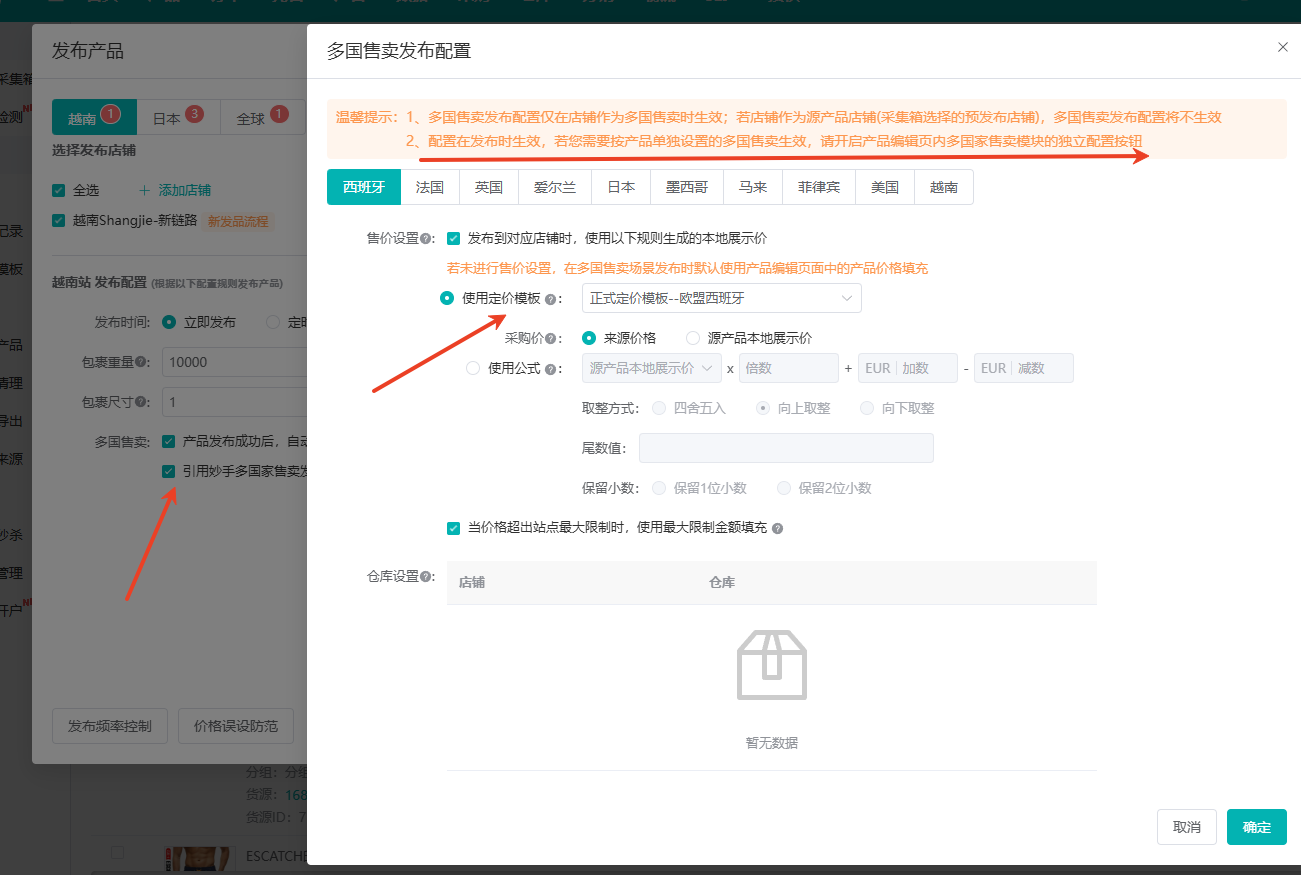Click the help icon after 使用最大限制金额填充

[x=777, y=528]
